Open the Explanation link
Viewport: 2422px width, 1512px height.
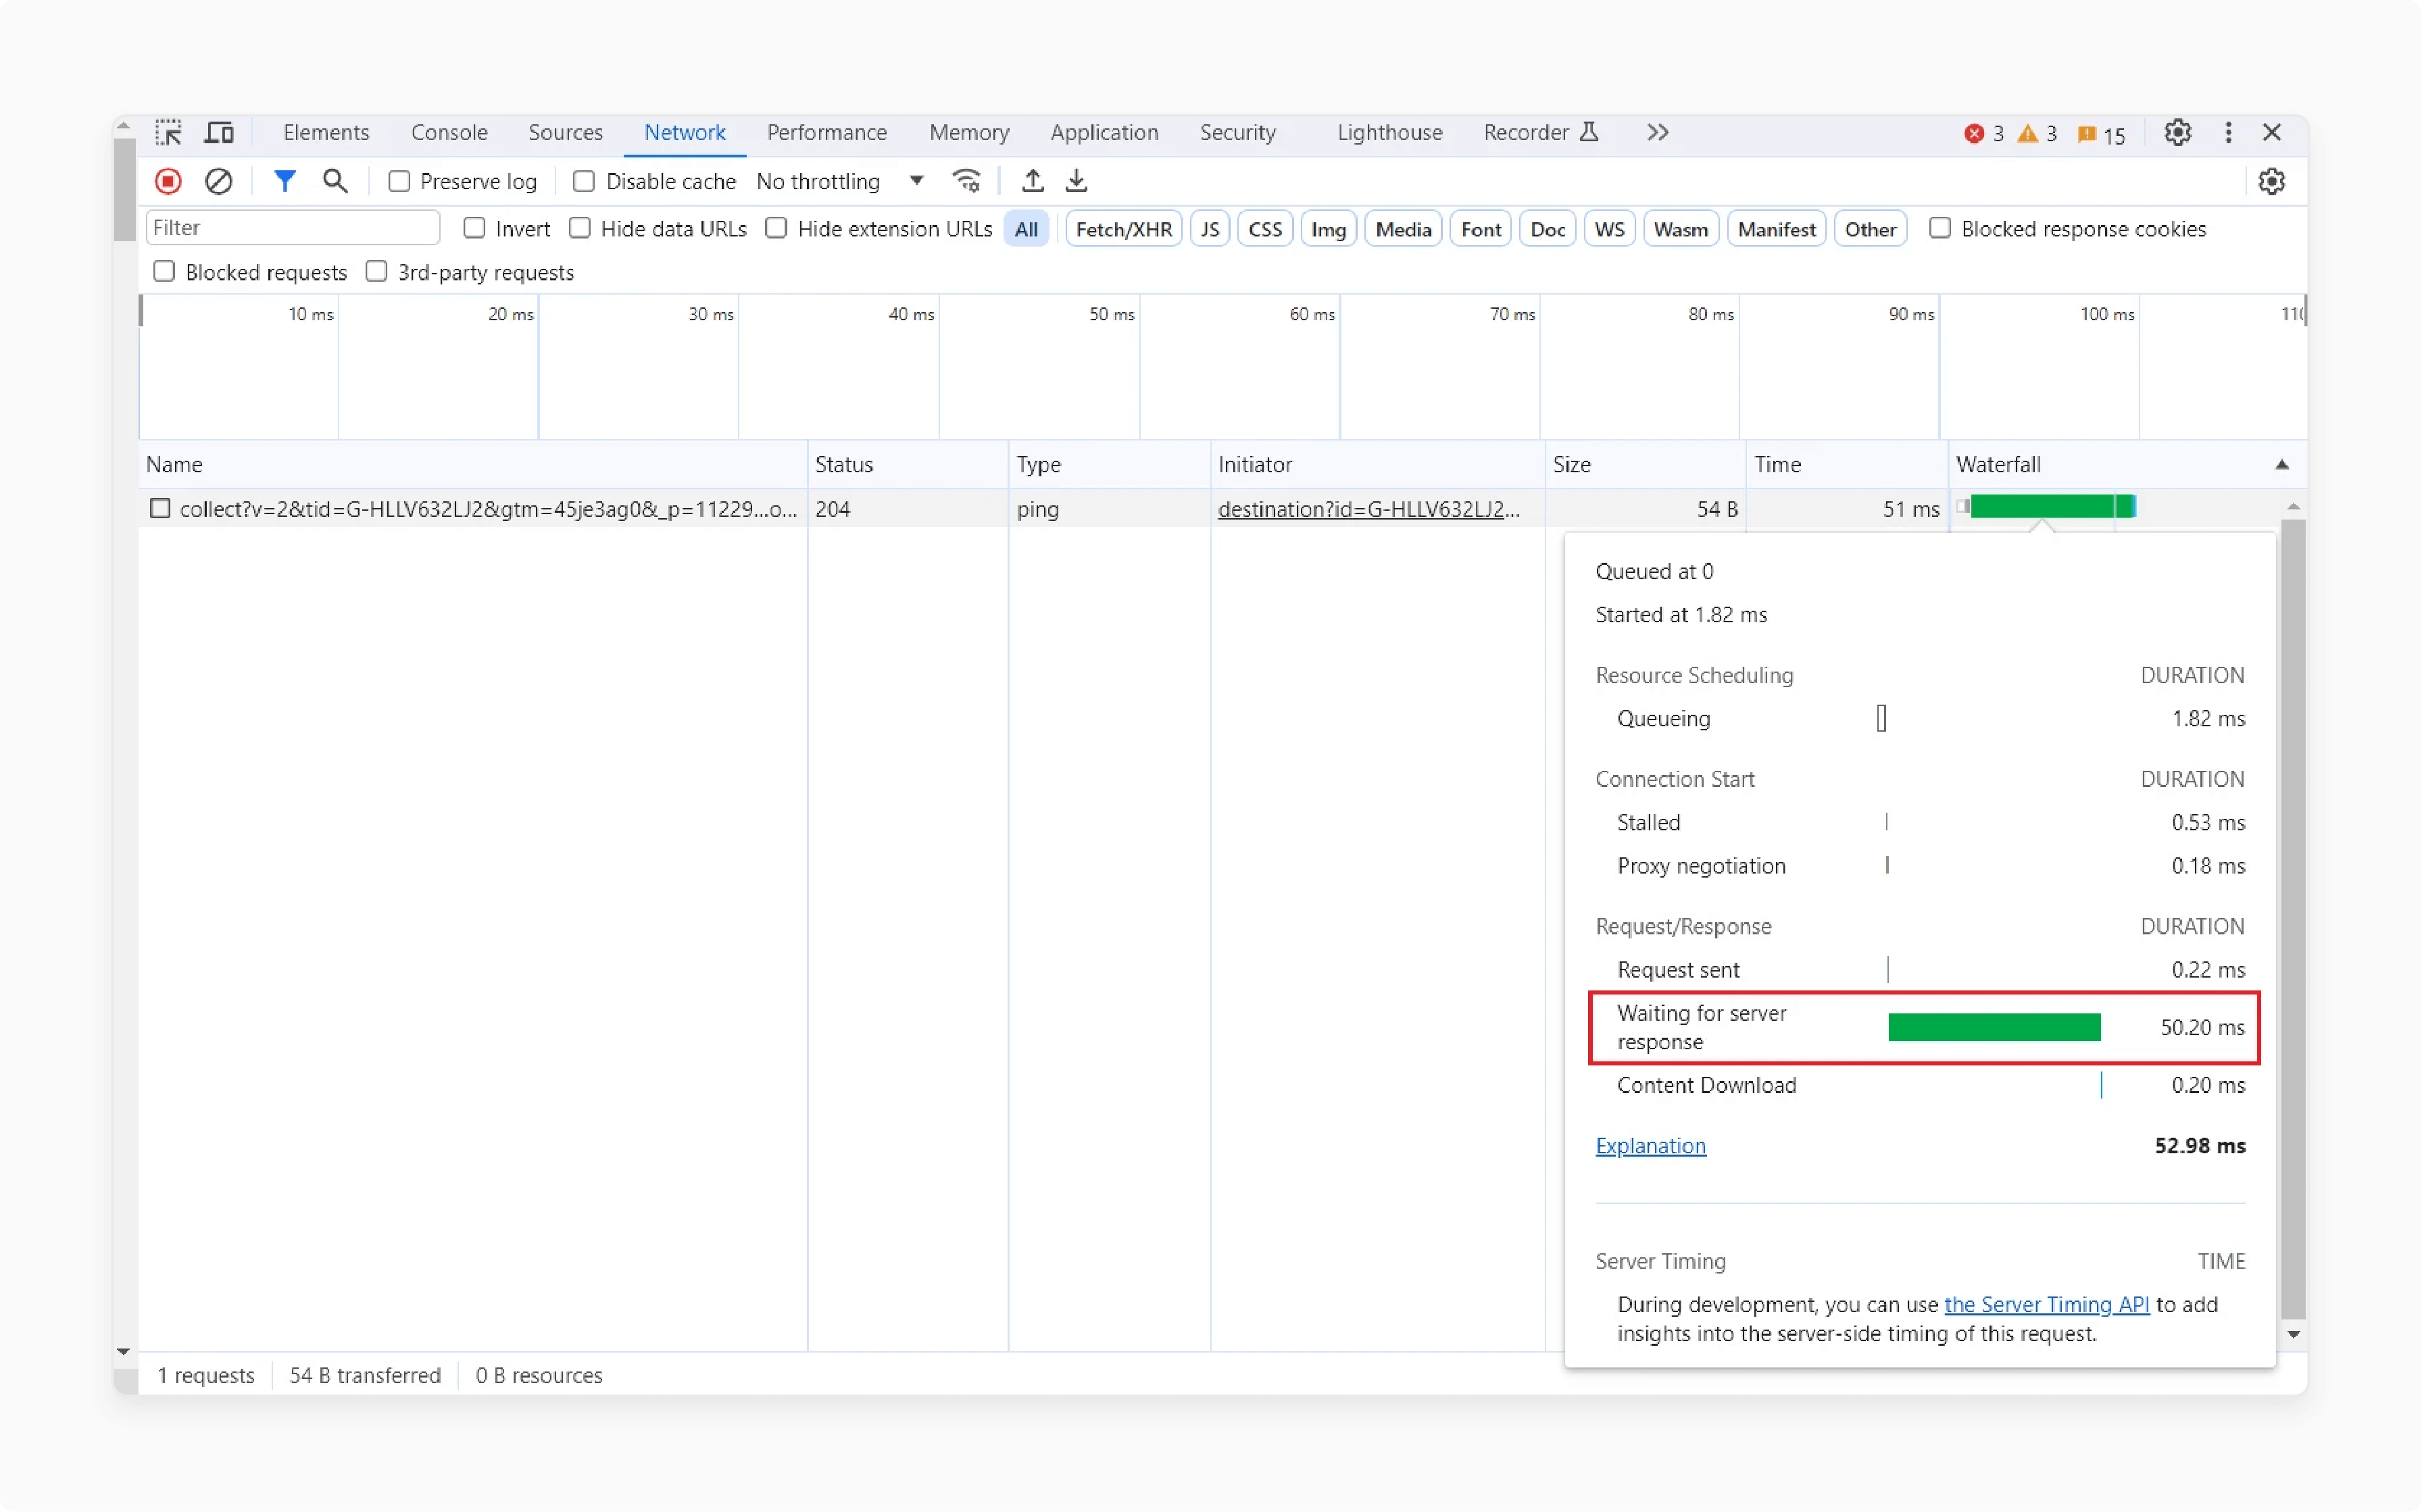pos(1650,1145)
